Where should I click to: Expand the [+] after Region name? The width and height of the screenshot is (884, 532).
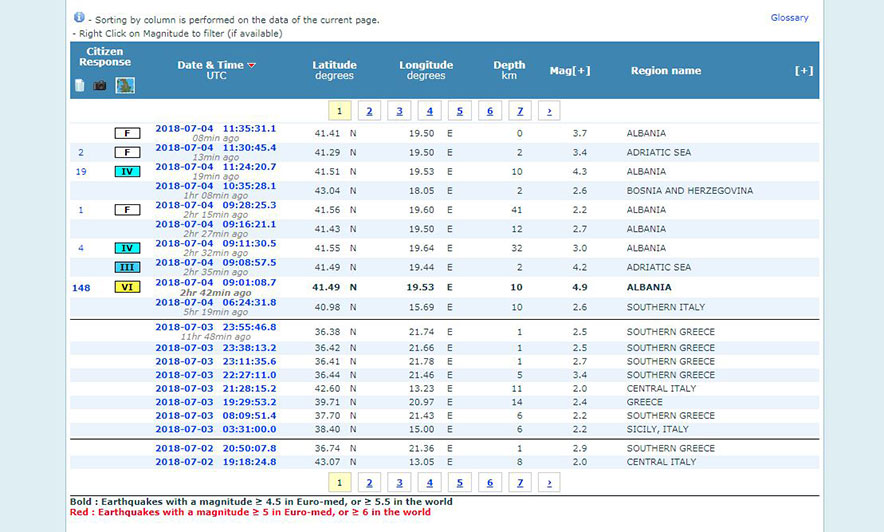point(803,71)
